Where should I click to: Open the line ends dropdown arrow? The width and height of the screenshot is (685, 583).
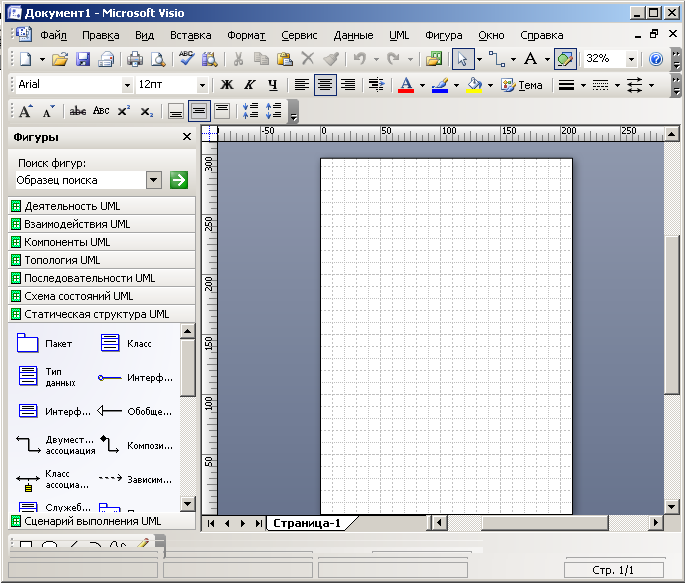pyautogui.click(x=651, y=85)
